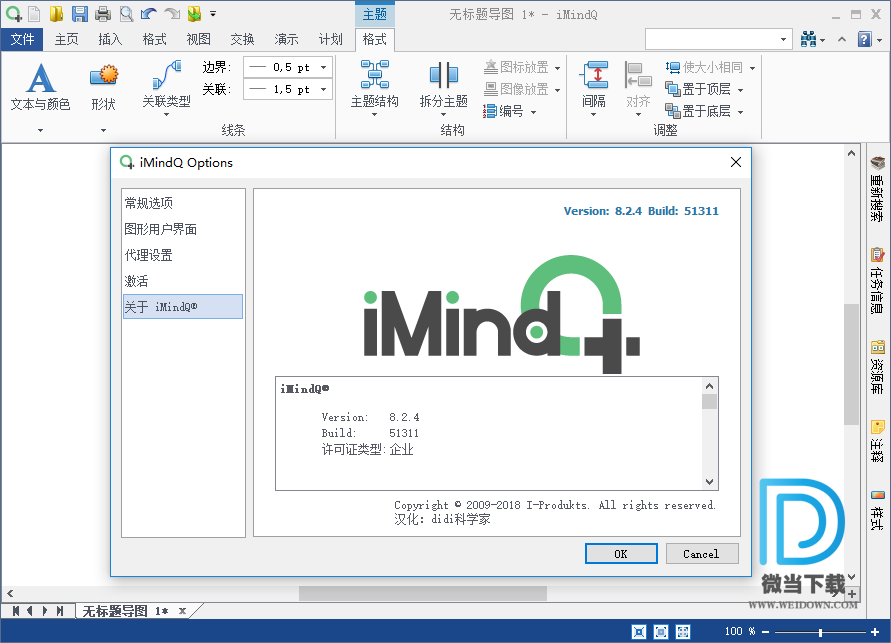Open Print Preview icon in quick access toolbar
The image size is (891, 643).
[126, 13]
